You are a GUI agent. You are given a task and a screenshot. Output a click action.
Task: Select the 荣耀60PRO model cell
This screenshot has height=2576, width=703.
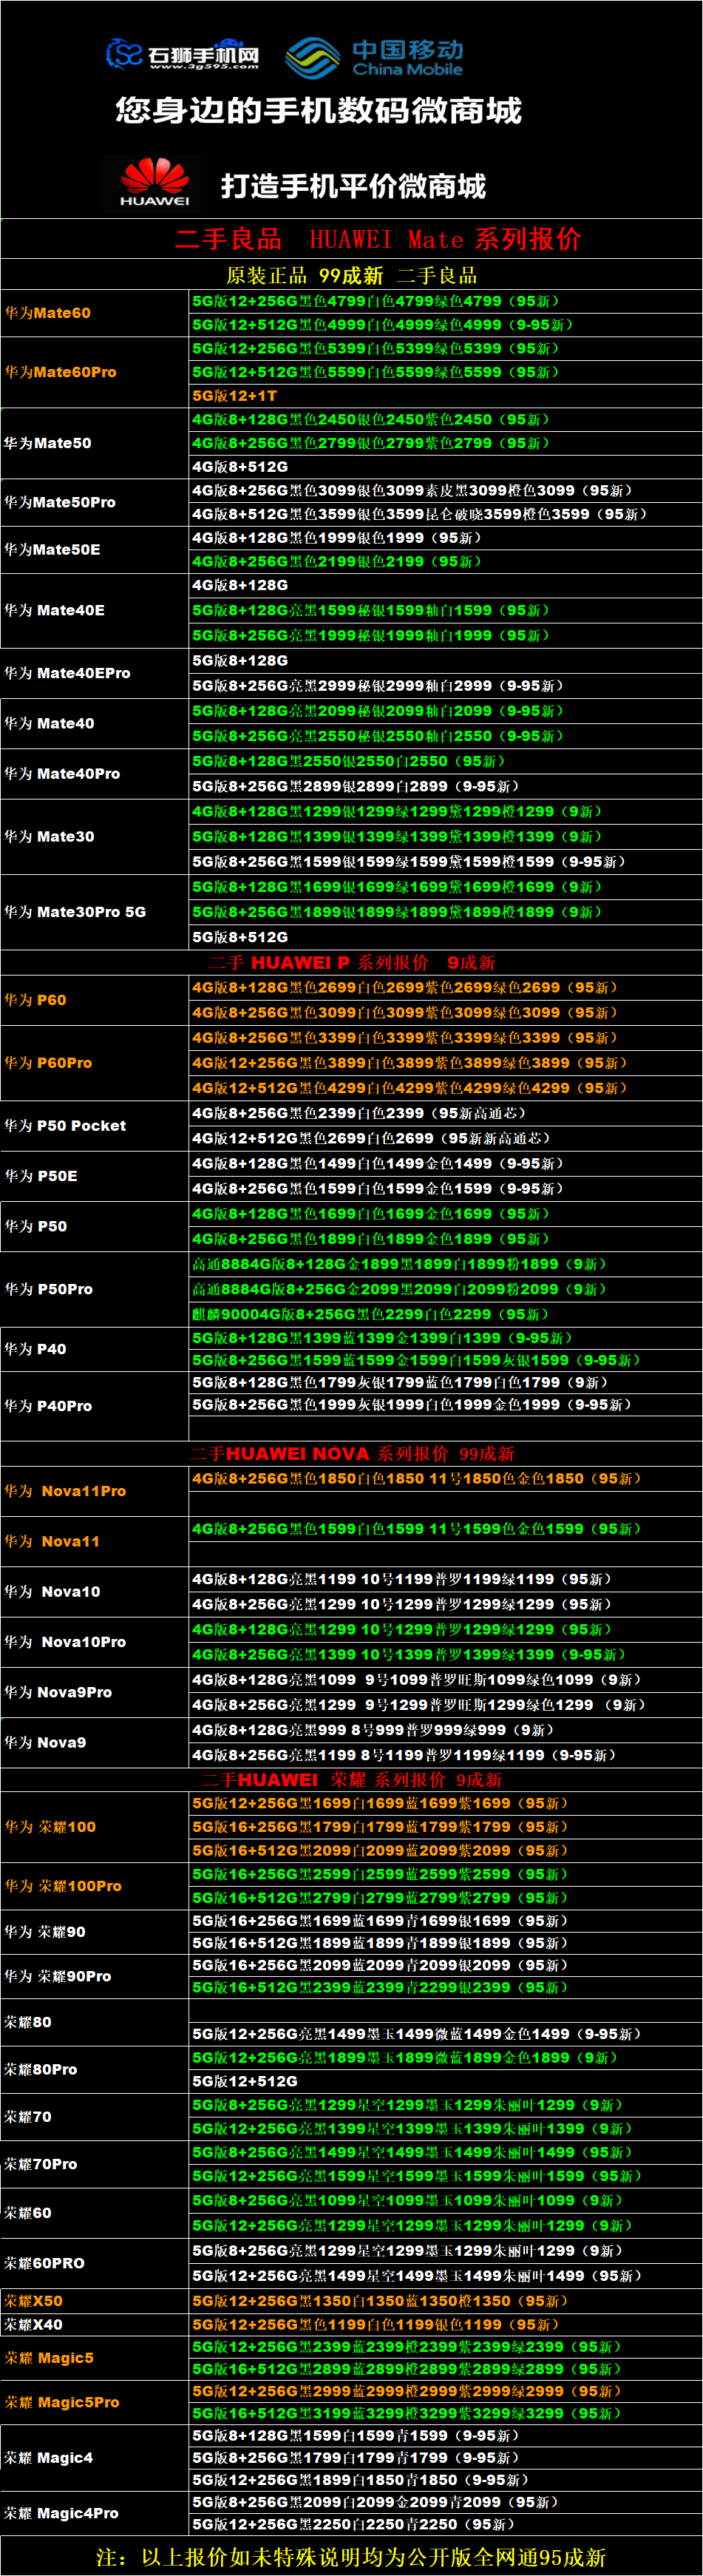tap(95, 2263)
